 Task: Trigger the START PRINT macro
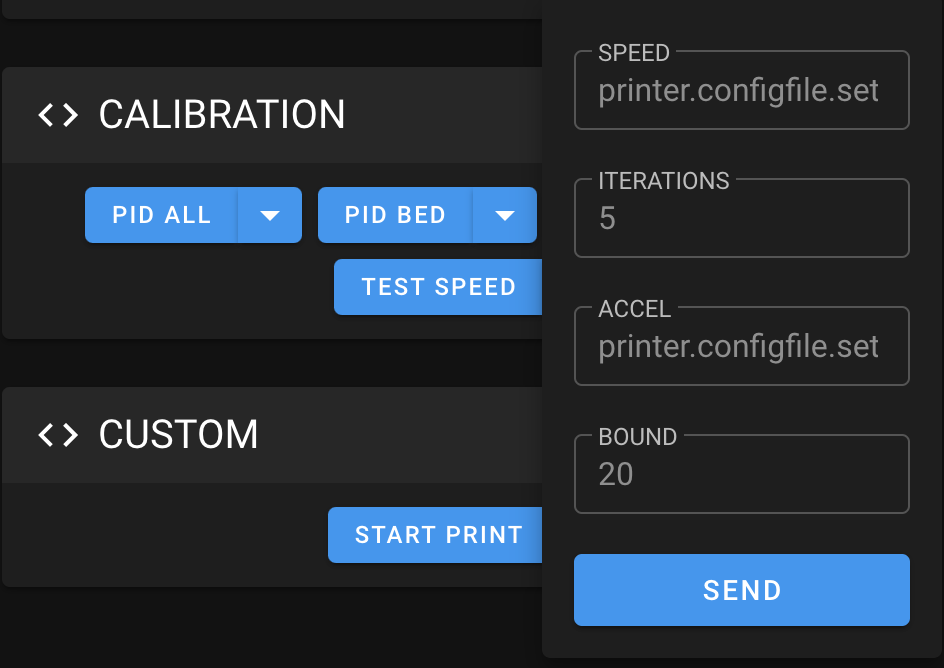[x=438, y=535]
